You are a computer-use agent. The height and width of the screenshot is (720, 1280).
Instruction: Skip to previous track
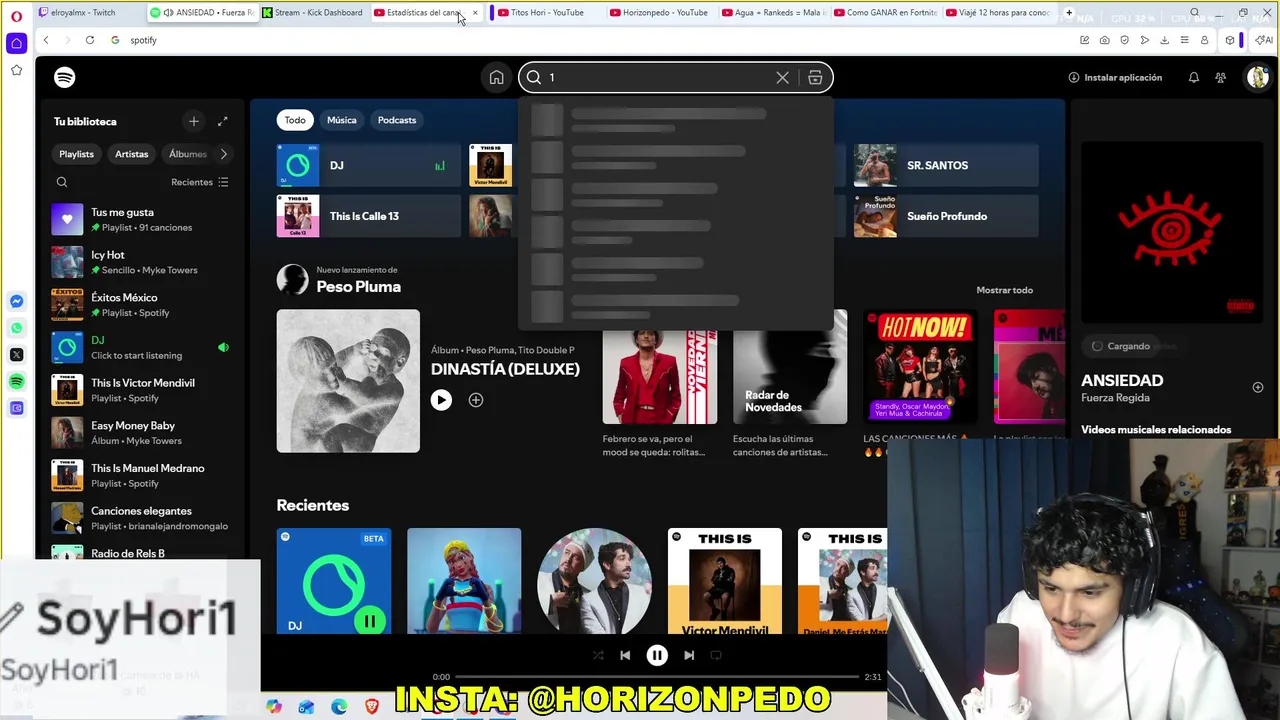click(625, 655)
